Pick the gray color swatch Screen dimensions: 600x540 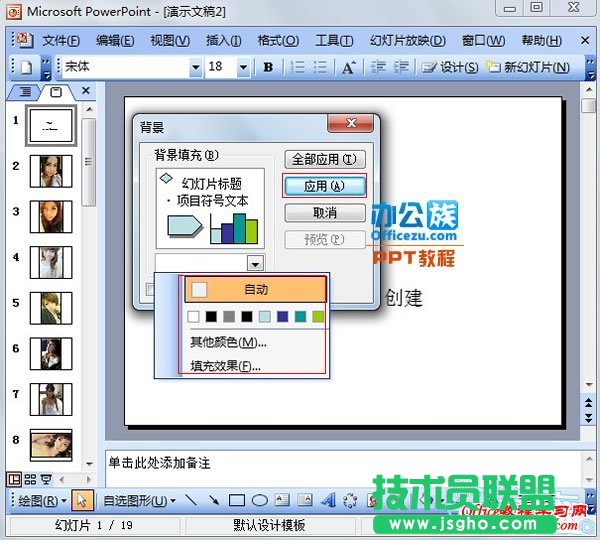coord(229,316)
